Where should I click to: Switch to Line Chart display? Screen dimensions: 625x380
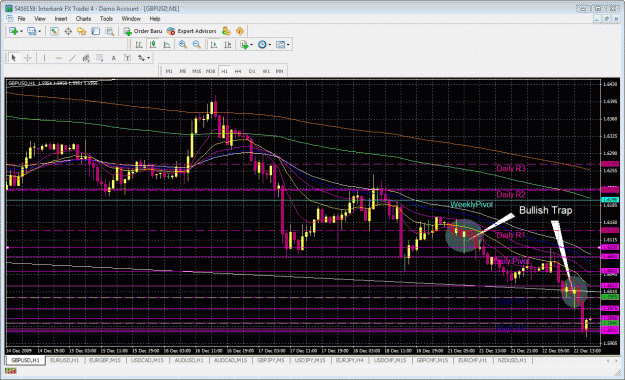coord(167,45)
